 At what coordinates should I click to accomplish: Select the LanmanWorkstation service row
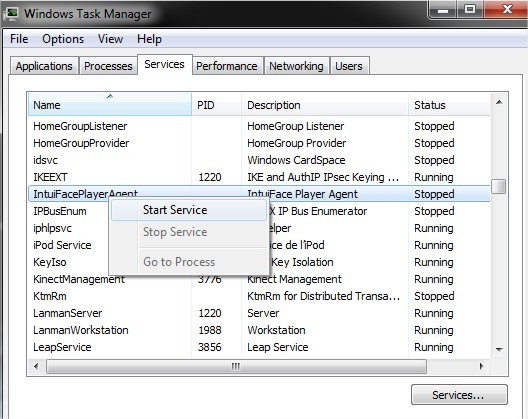click(259, 330)
